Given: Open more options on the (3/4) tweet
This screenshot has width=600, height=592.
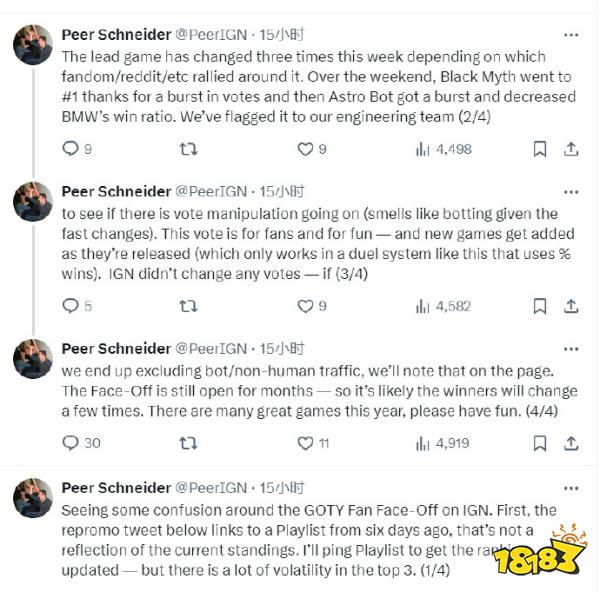Looking at the screenshot, I should [571, 192].
